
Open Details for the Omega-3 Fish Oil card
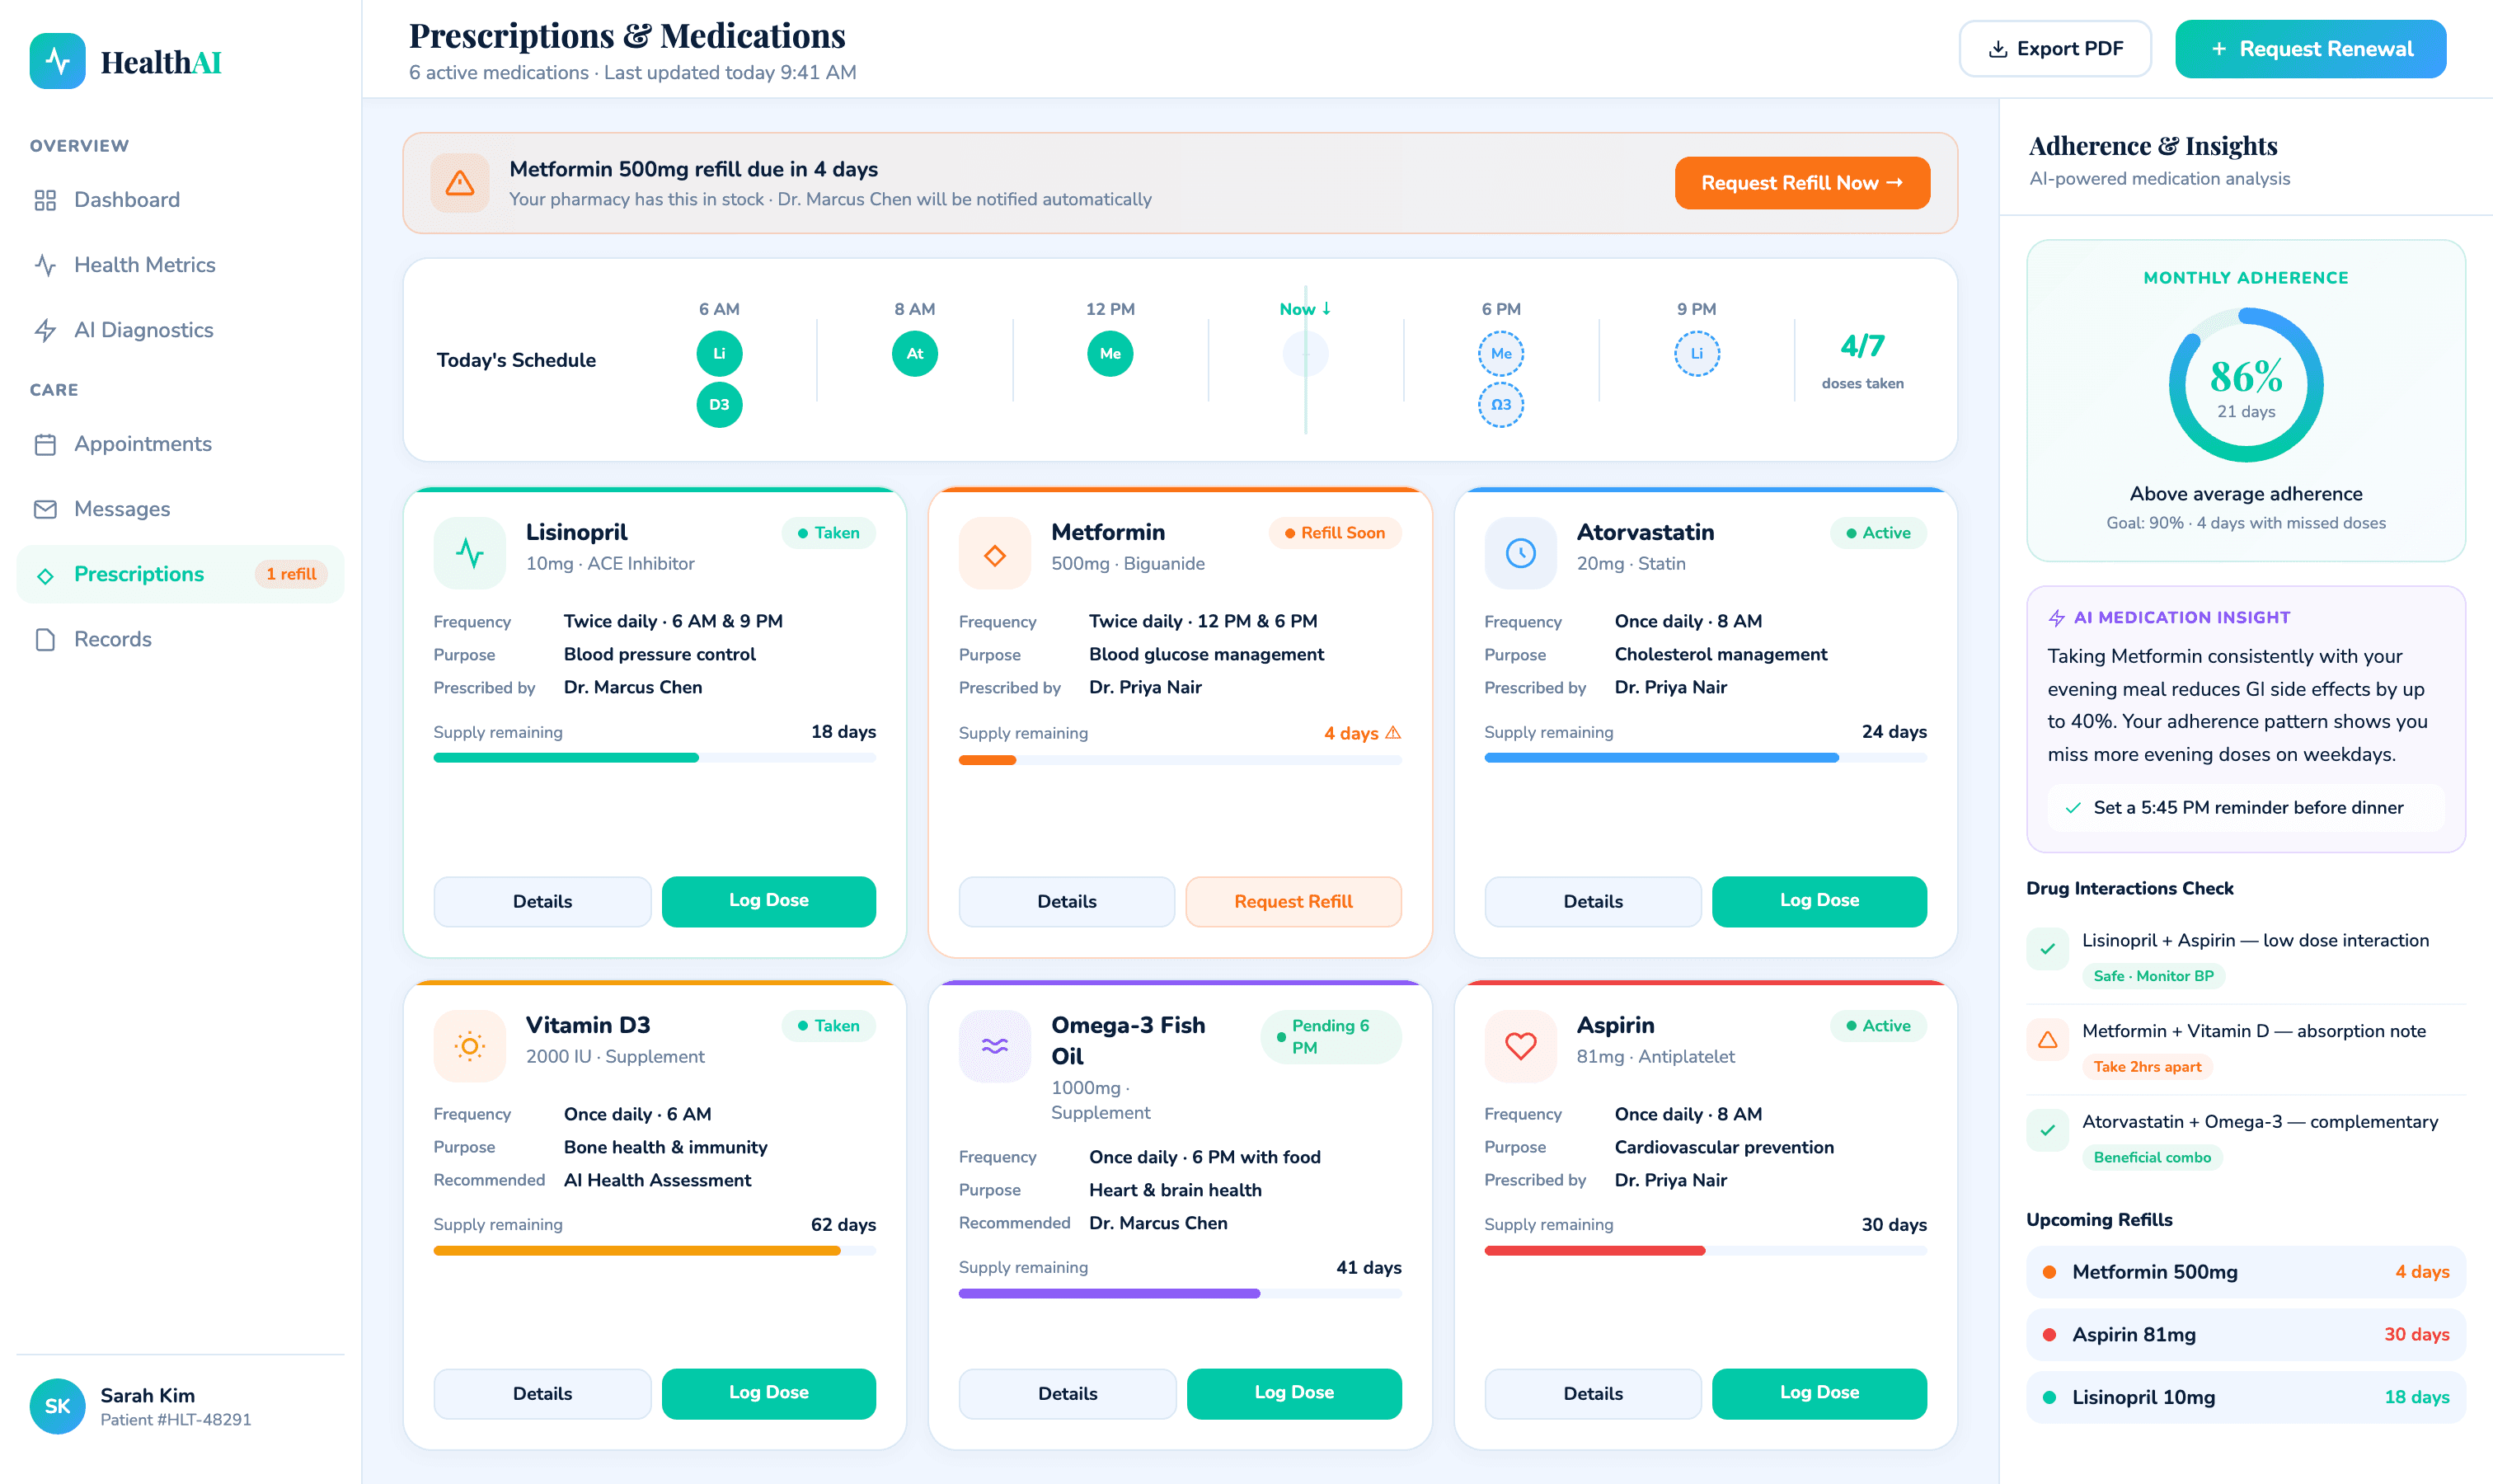point(1066,1393)
